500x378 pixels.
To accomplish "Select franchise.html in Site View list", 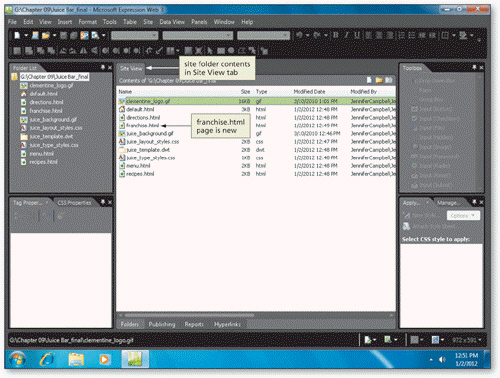I will [142, 125].
